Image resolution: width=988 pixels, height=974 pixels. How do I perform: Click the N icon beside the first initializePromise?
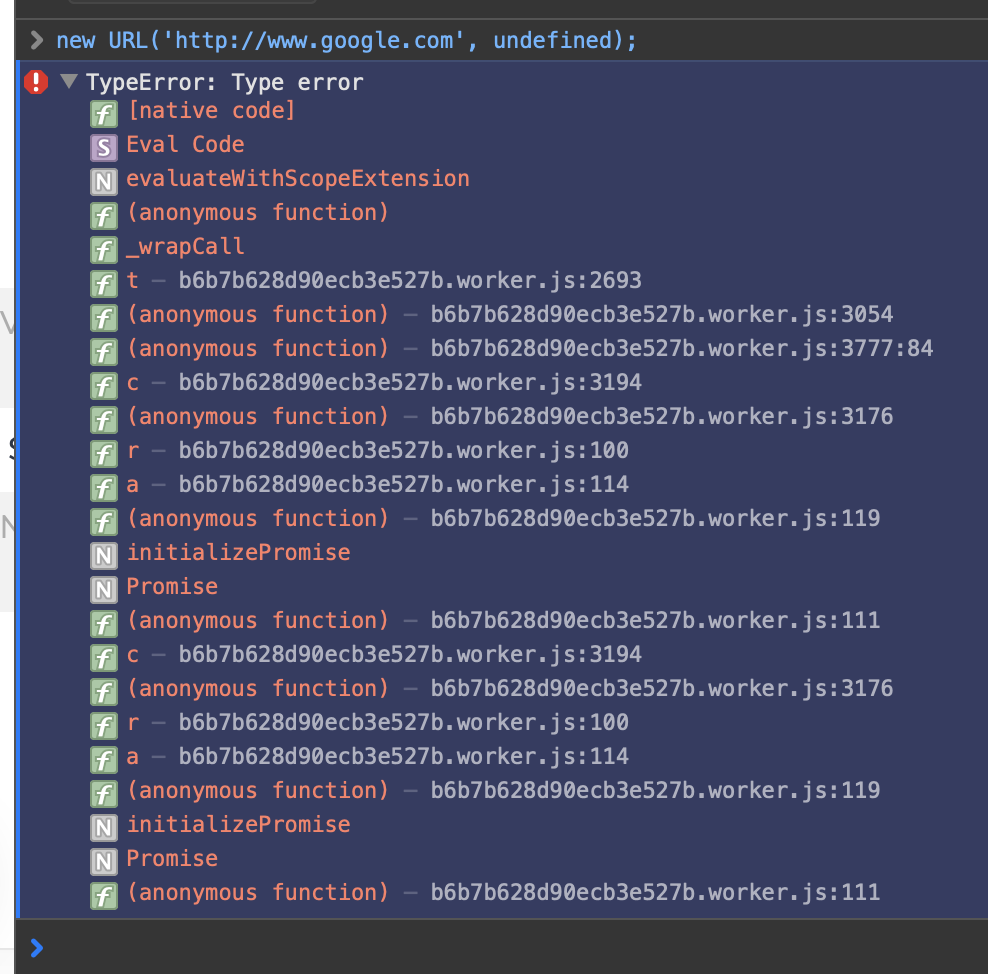tap(103, 556)
